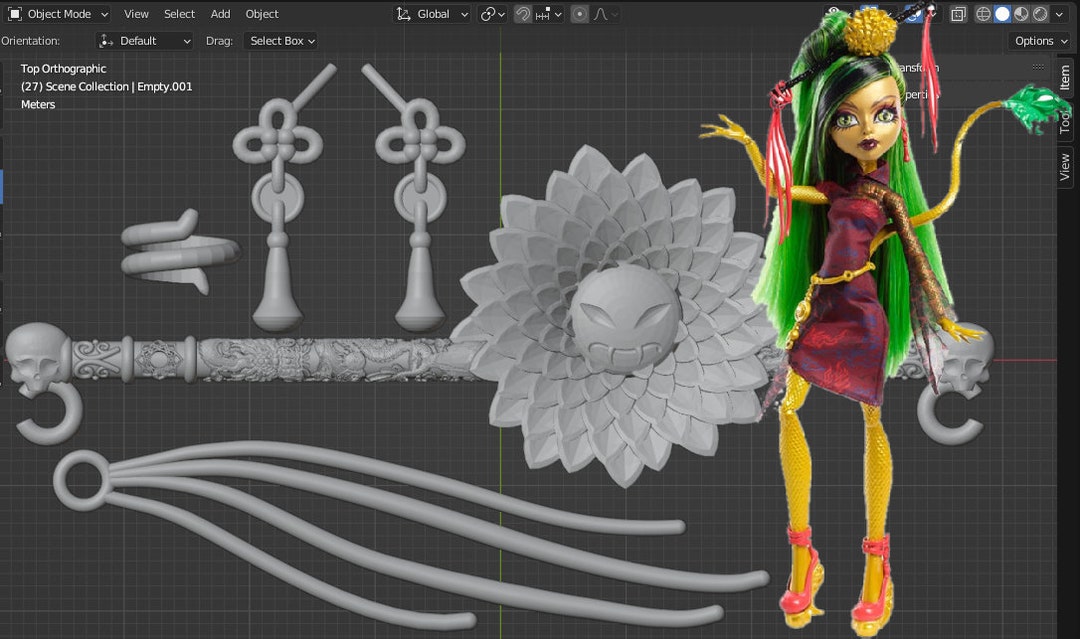Open the Options dropdown
Screen dimensions: 1080x639
coord(1040,41)
